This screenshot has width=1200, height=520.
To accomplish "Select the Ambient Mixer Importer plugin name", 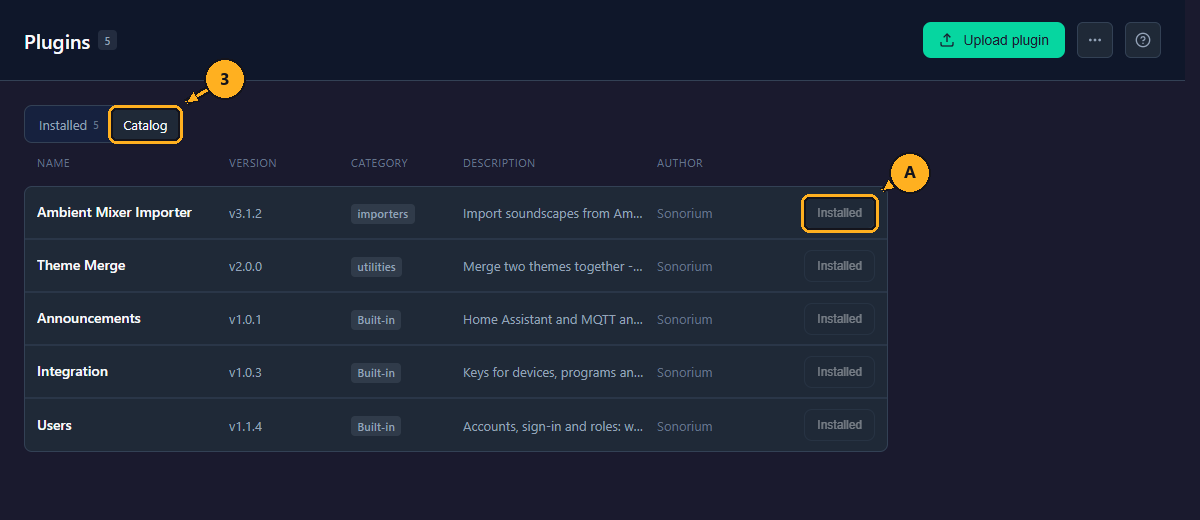I will tap(114, 213).
